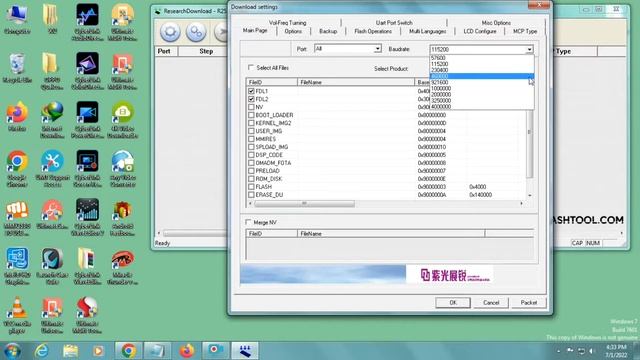Uncheck the FDL2 file checkbox
The height and width of the screenshot is (360, 640).
click(251, 99)
